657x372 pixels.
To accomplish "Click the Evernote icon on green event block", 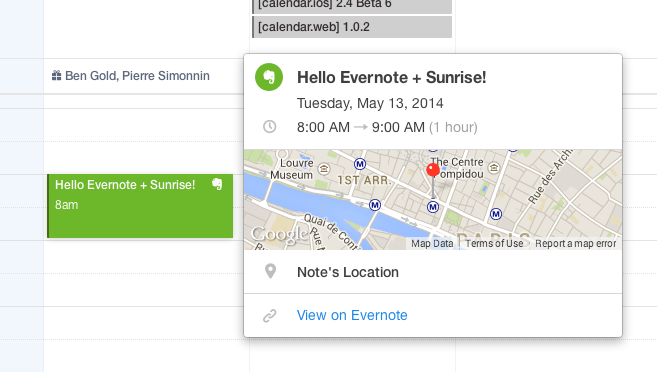I will [x=217, y=184].
